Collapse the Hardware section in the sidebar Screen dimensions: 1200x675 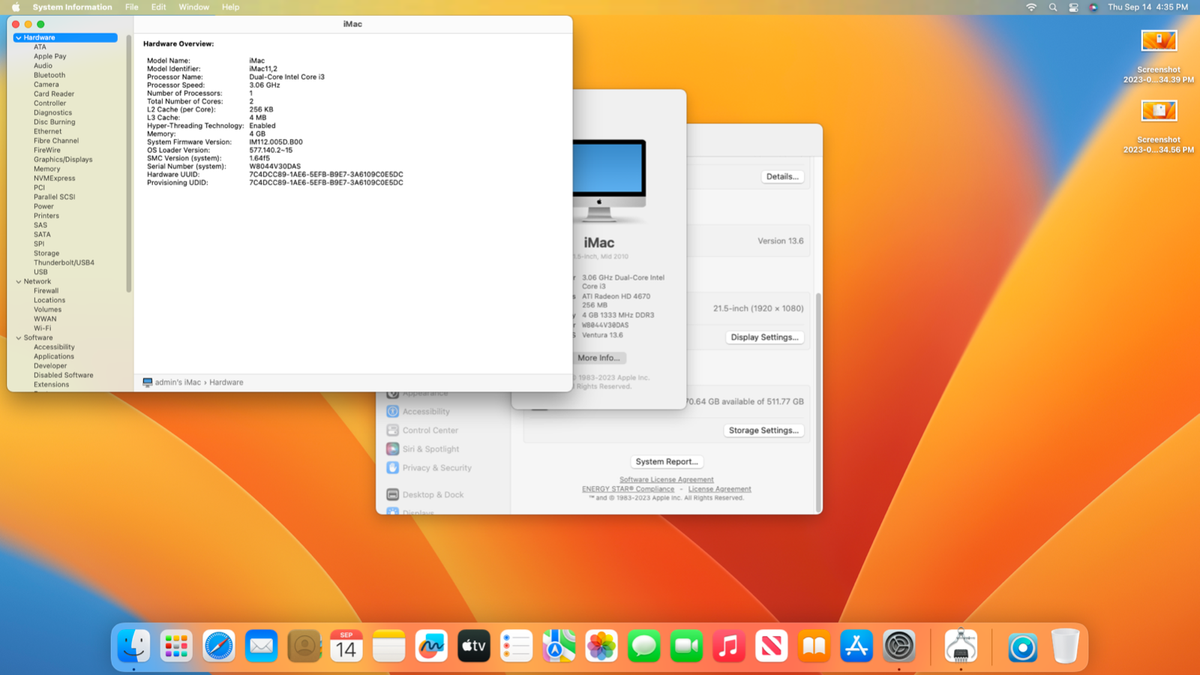[x=18, y=37]
